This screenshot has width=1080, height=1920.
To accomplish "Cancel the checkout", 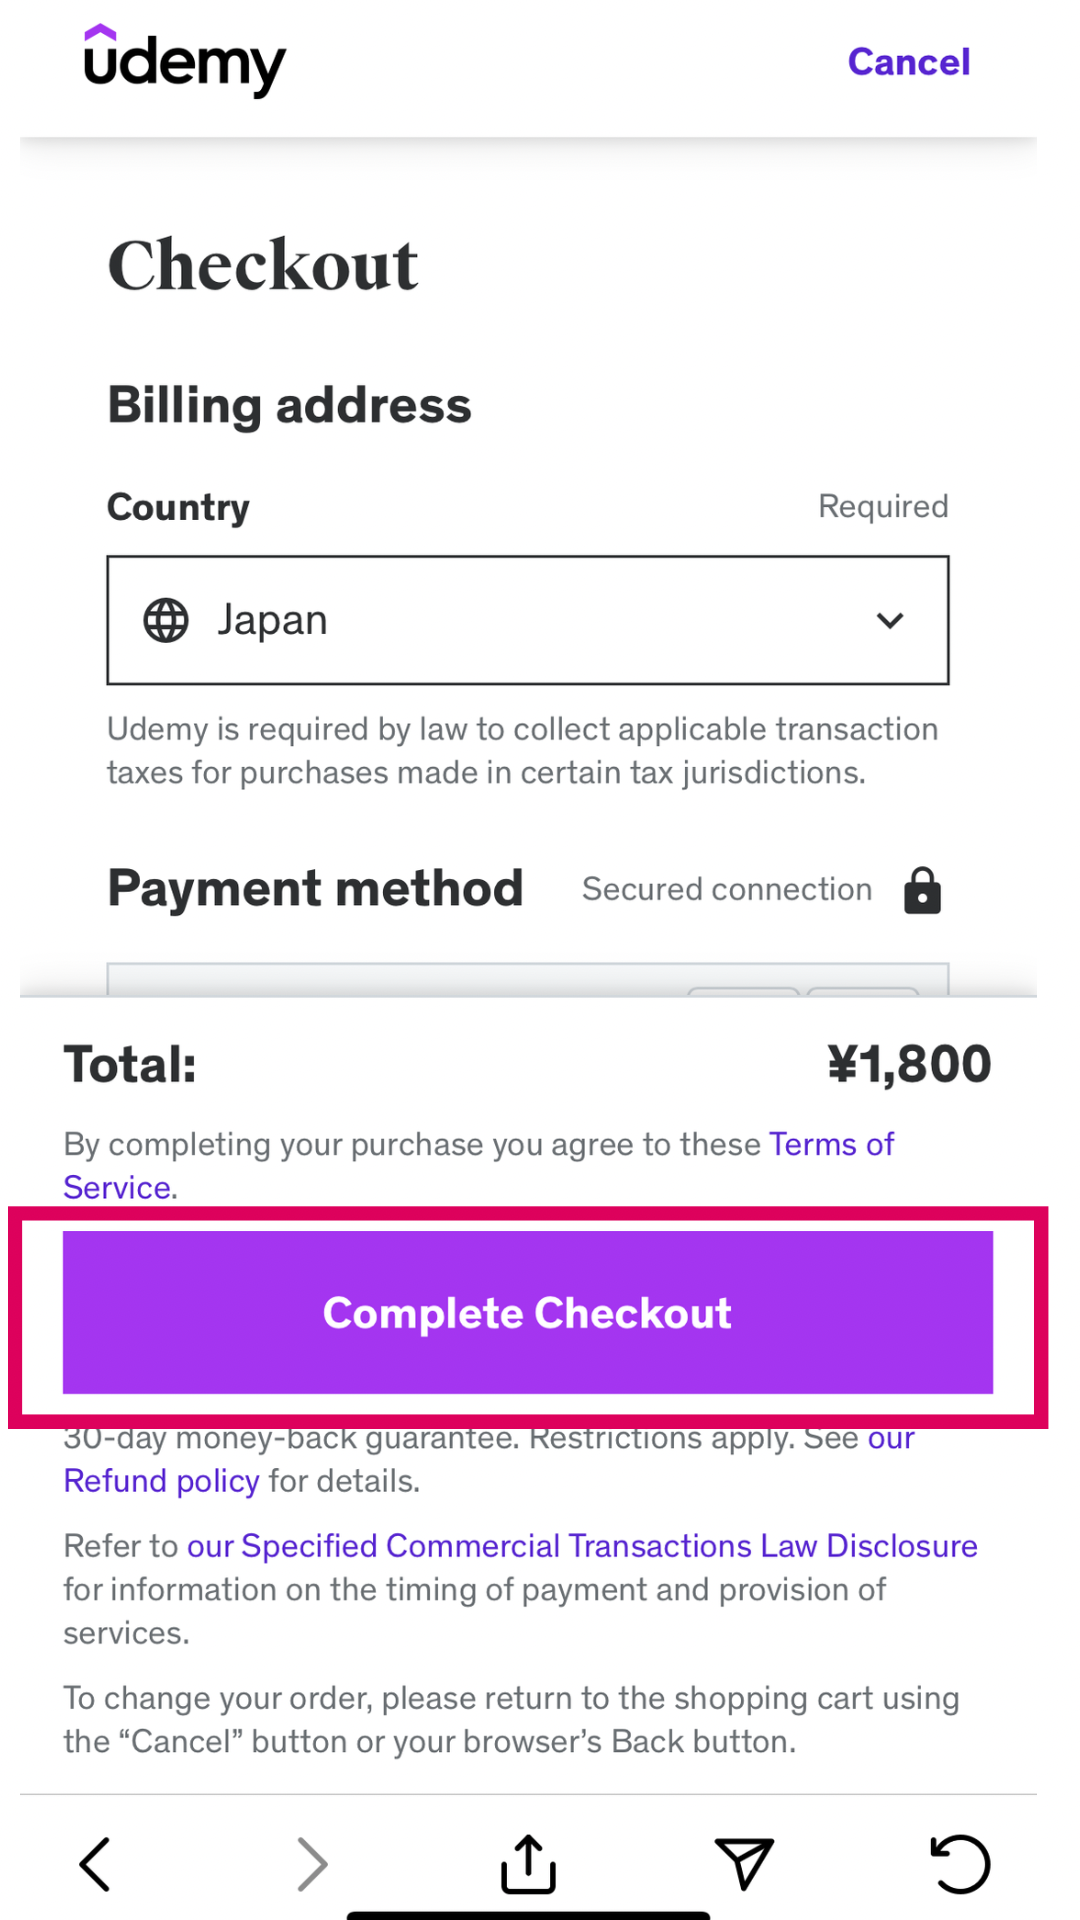I will [908, 62].
